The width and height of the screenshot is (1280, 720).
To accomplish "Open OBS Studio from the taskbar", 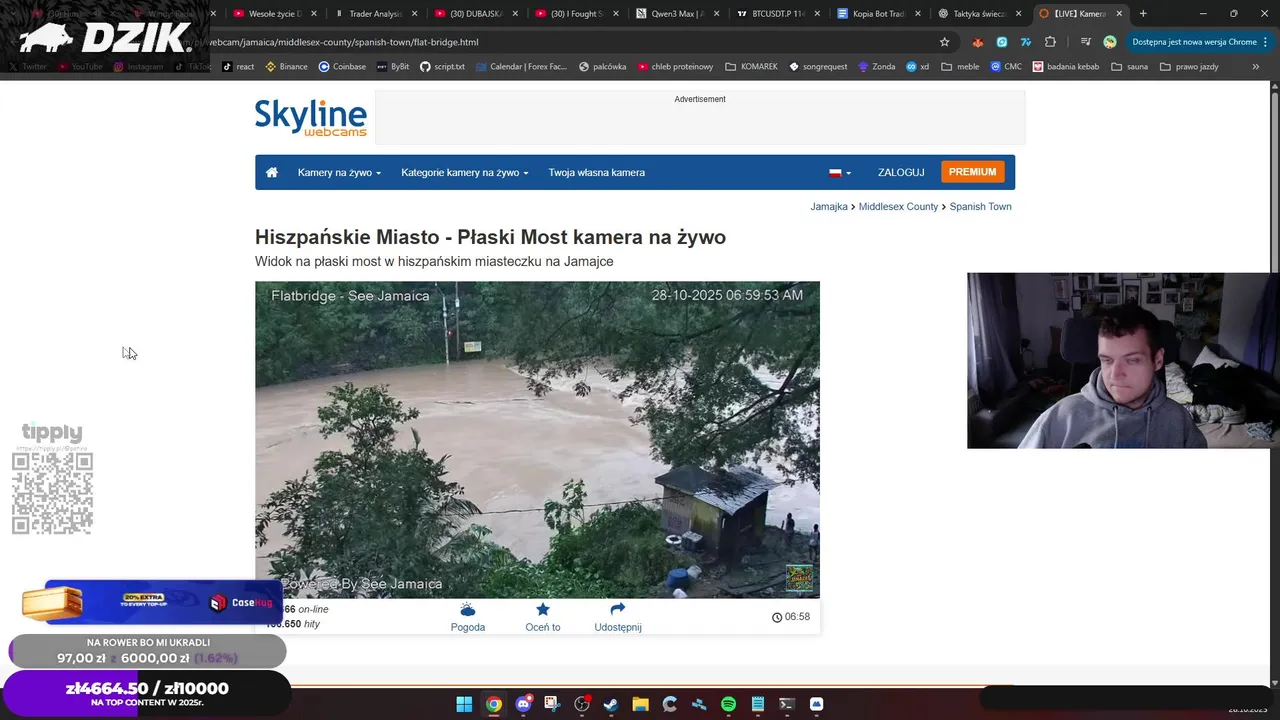I will [582, 704].
